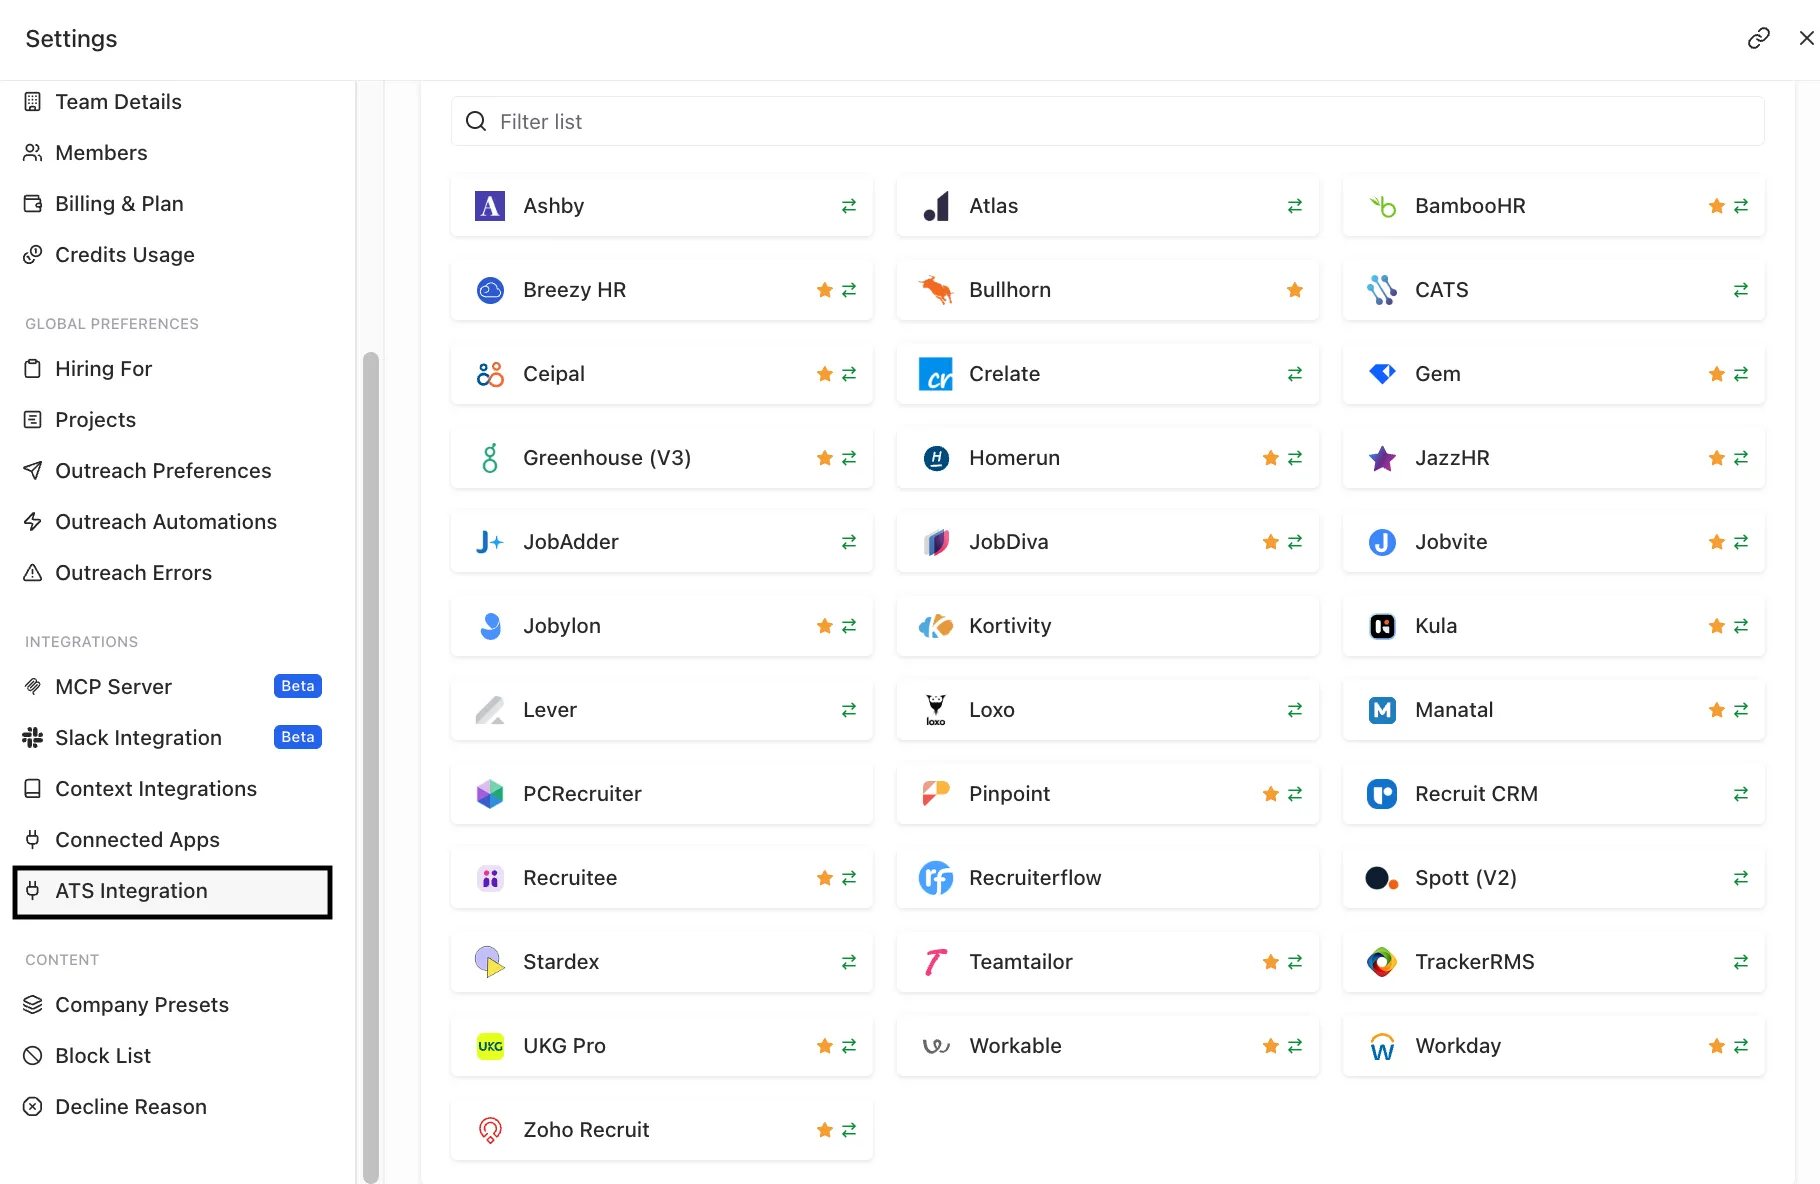Click the Gem diamond logo
1820x1184 pixels.
1382,374
